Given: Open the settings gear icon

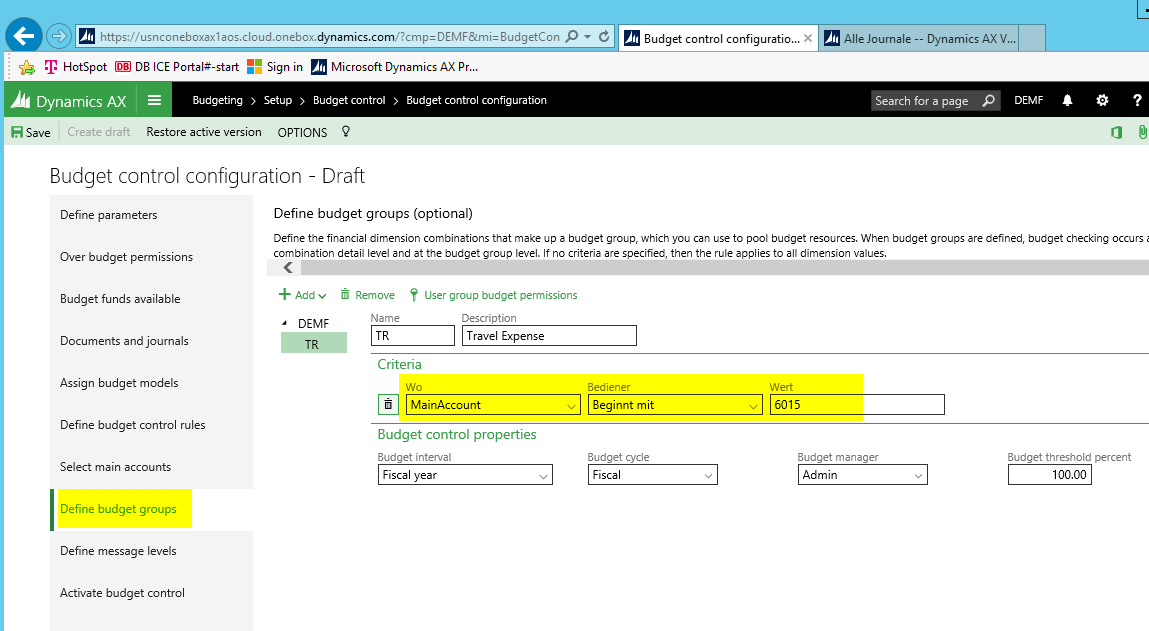Looking at the screenshot, I should (x=1102, y=101).
